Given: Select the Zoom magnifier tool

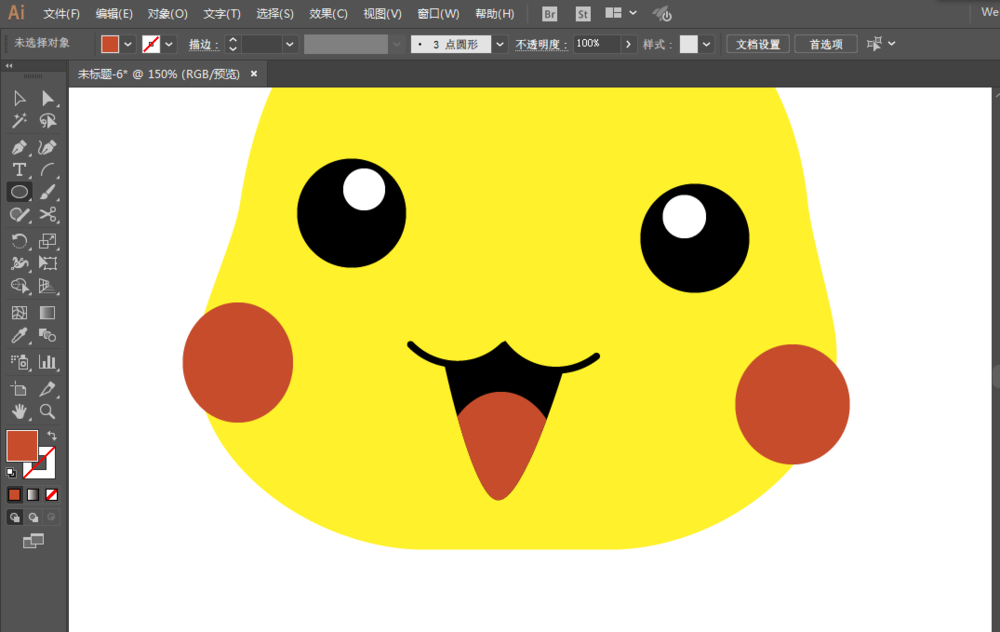Looking at the screenshot, I should pos(47,411).
